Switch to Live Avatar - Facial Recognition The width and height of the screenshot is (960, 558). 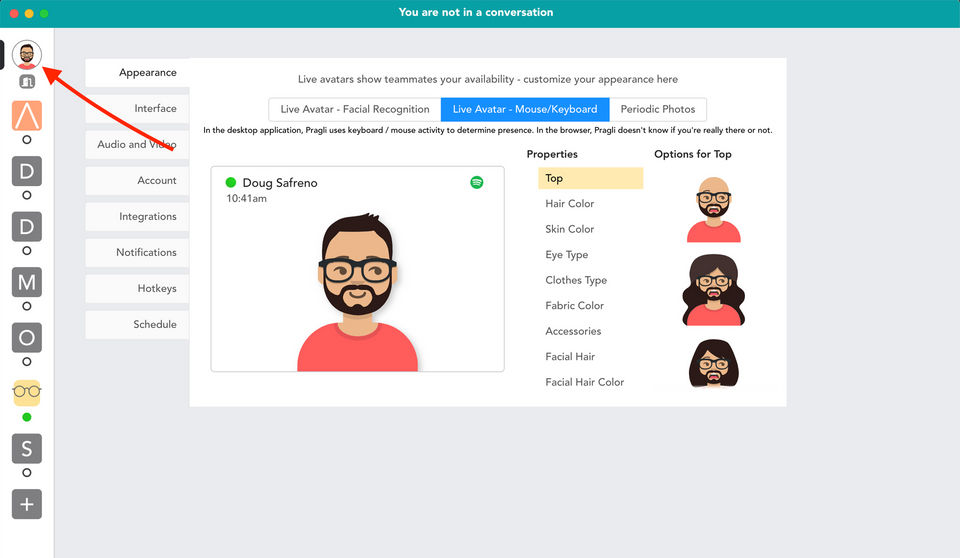(x=355, y=110)
